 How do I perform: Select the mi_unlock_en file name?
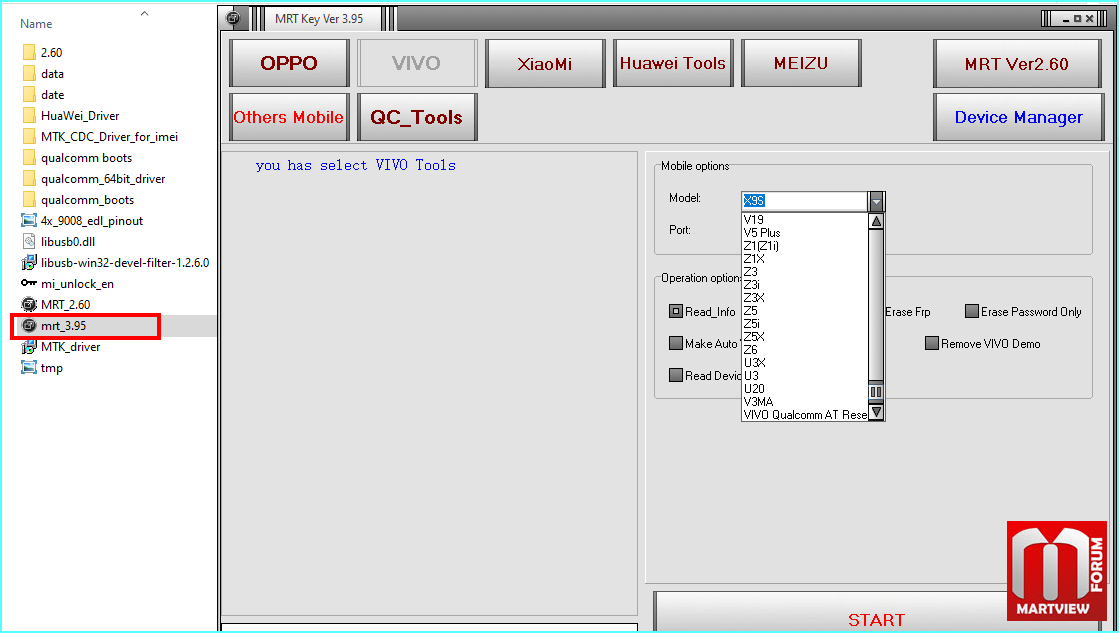77,284
